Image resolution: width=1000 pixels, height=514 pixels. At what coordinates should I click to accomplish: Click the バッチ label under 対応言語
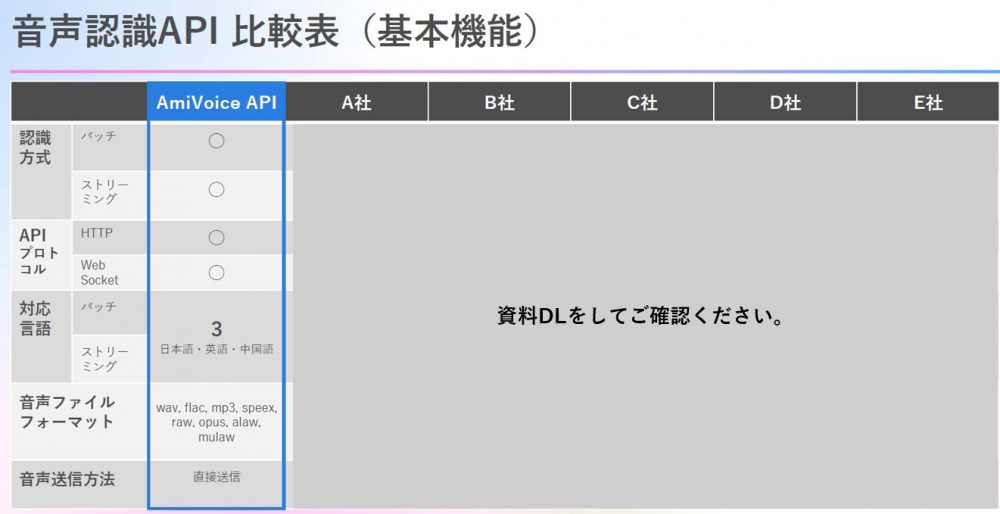[99, 307]
